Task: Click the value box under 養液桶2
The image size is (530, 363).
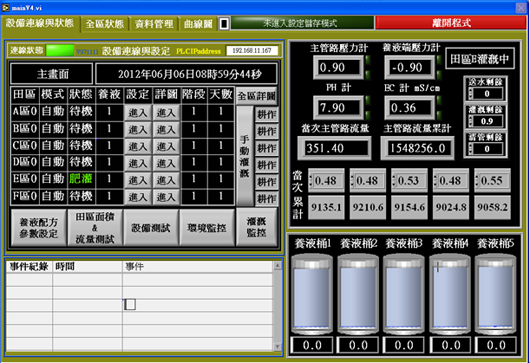Action: click(358, 345)
